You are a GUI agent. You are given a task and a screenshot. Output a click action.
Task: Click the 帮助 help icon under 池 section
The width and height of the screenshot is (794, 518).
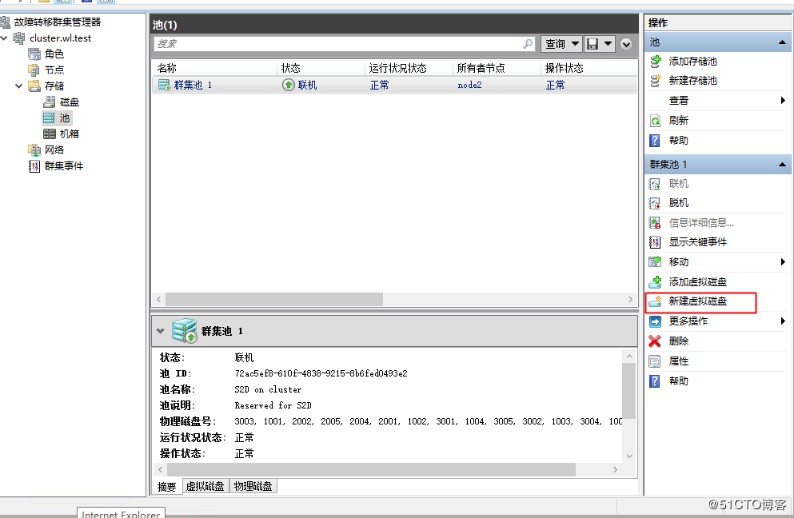(655, 140)
